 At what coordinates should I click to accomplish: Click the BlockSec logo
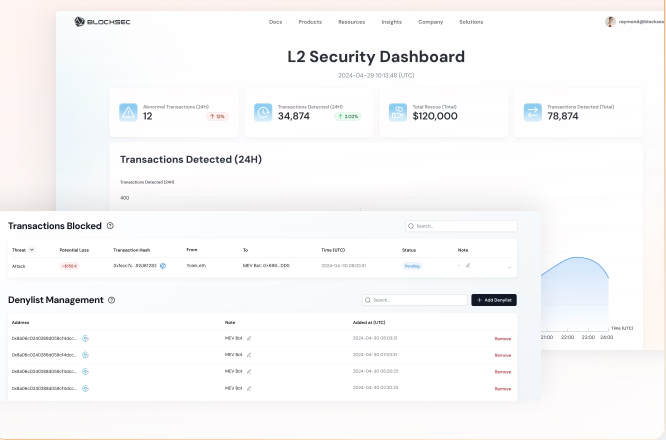102,22
